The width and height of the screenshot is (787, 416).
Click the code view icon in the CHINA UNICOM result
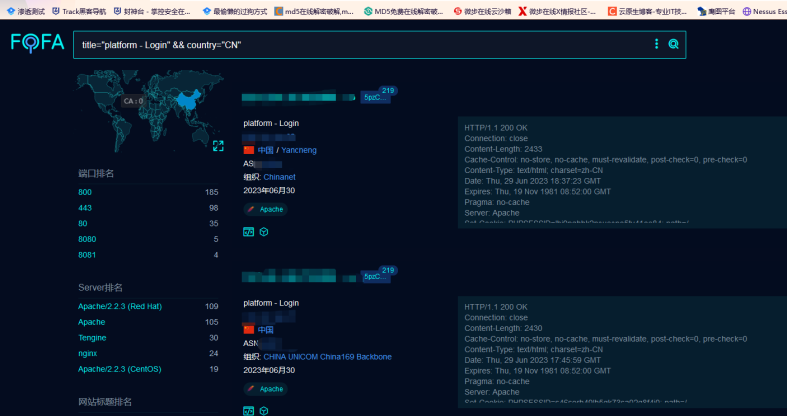click(x=248, y=411)
